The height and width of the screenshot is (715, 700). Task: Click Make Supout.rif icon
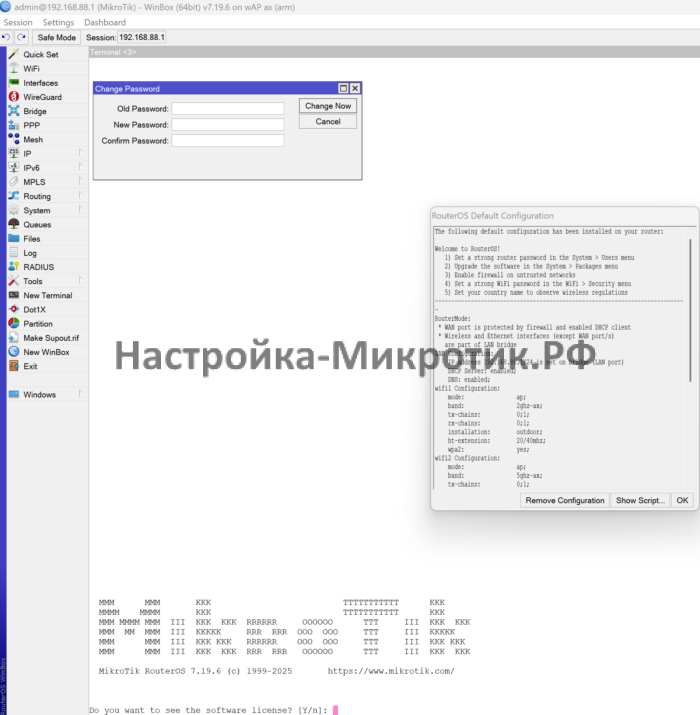click(14, 337)
